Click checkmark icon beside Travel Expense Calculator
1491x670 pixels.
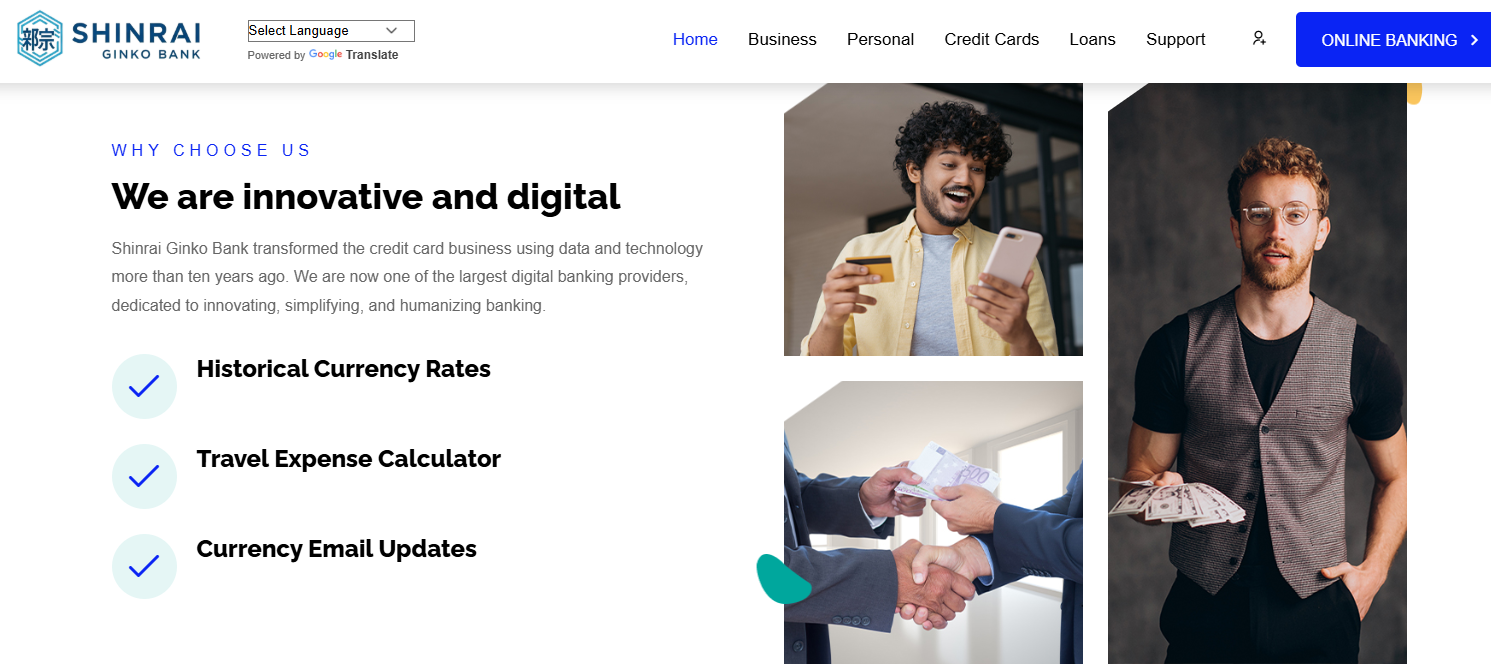point(144,476)
